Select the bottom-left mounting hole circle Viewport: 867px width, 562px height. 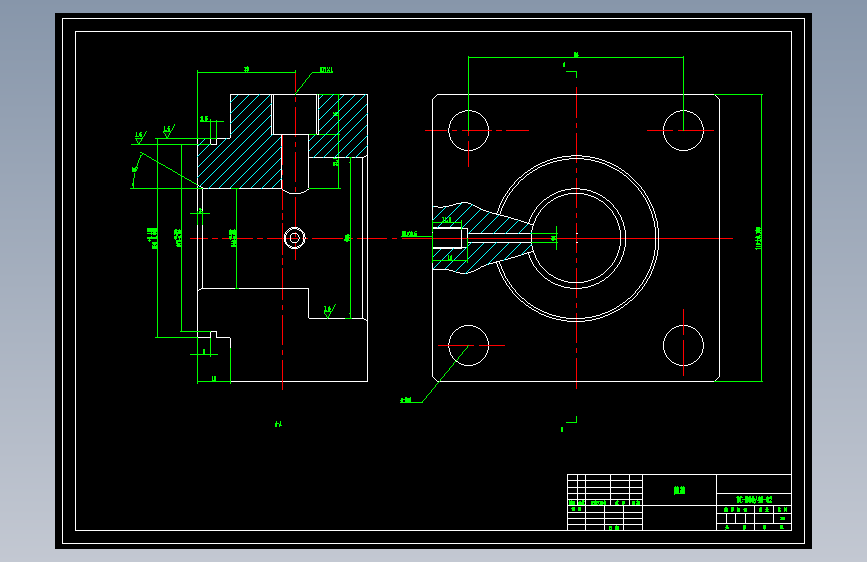tap(468, 345)
